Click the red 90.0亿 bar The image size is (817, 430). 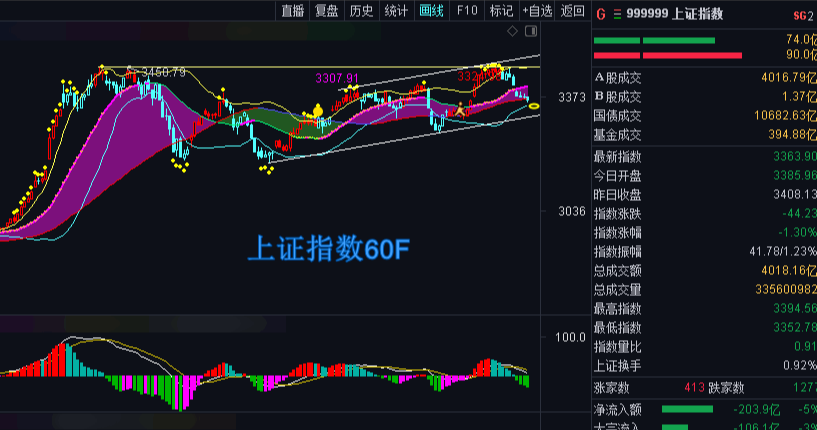pos(667,55)
